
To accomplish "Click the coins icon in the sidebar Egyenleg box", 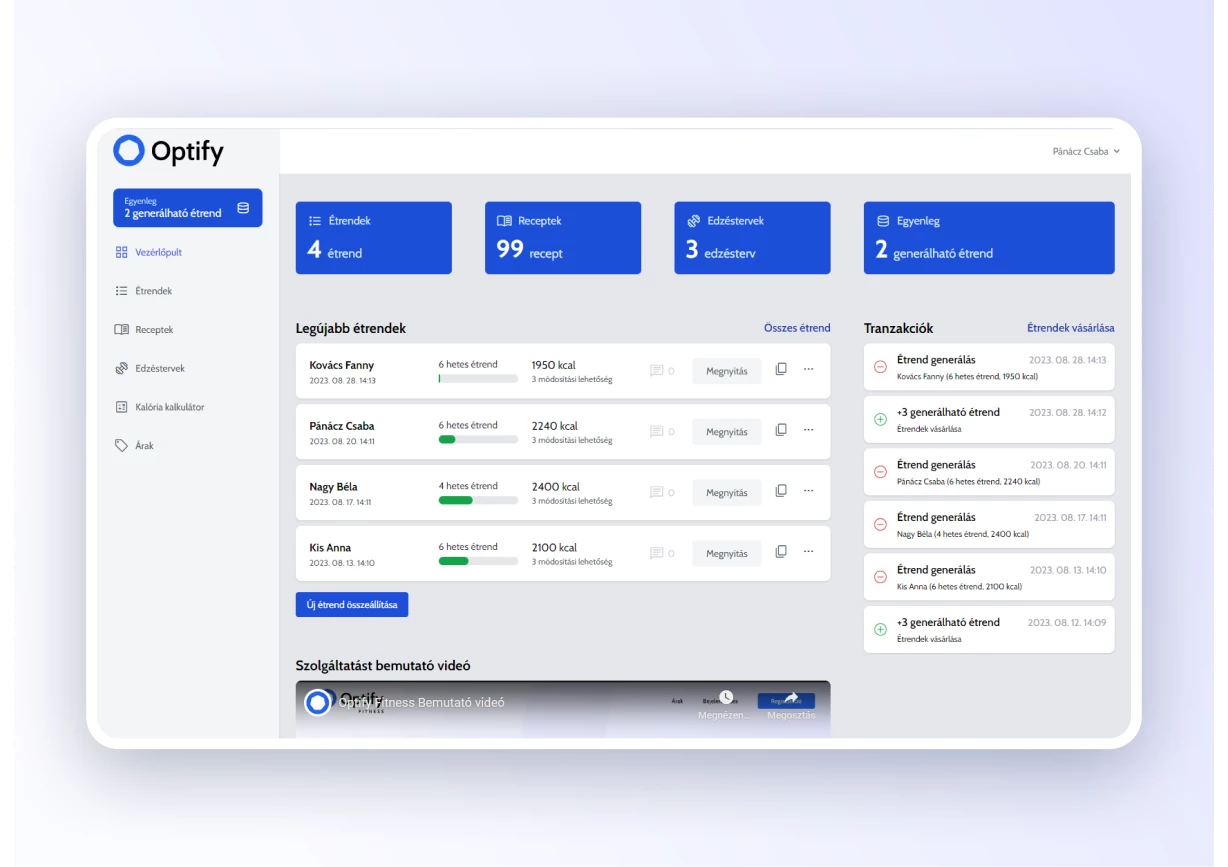I will coord(243,208).
